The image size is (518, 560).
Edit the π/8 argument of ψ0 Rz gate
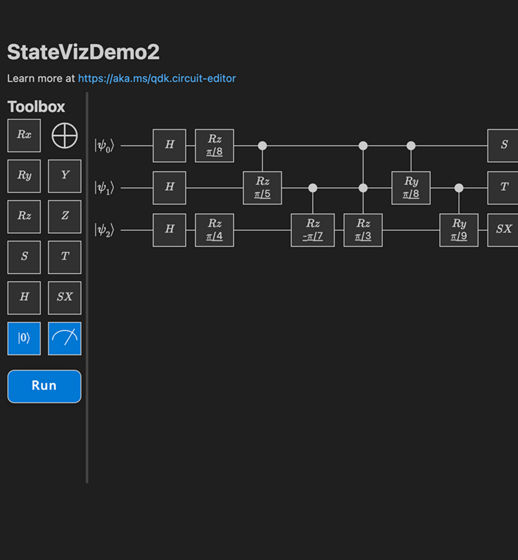click(x=214, y=152)
